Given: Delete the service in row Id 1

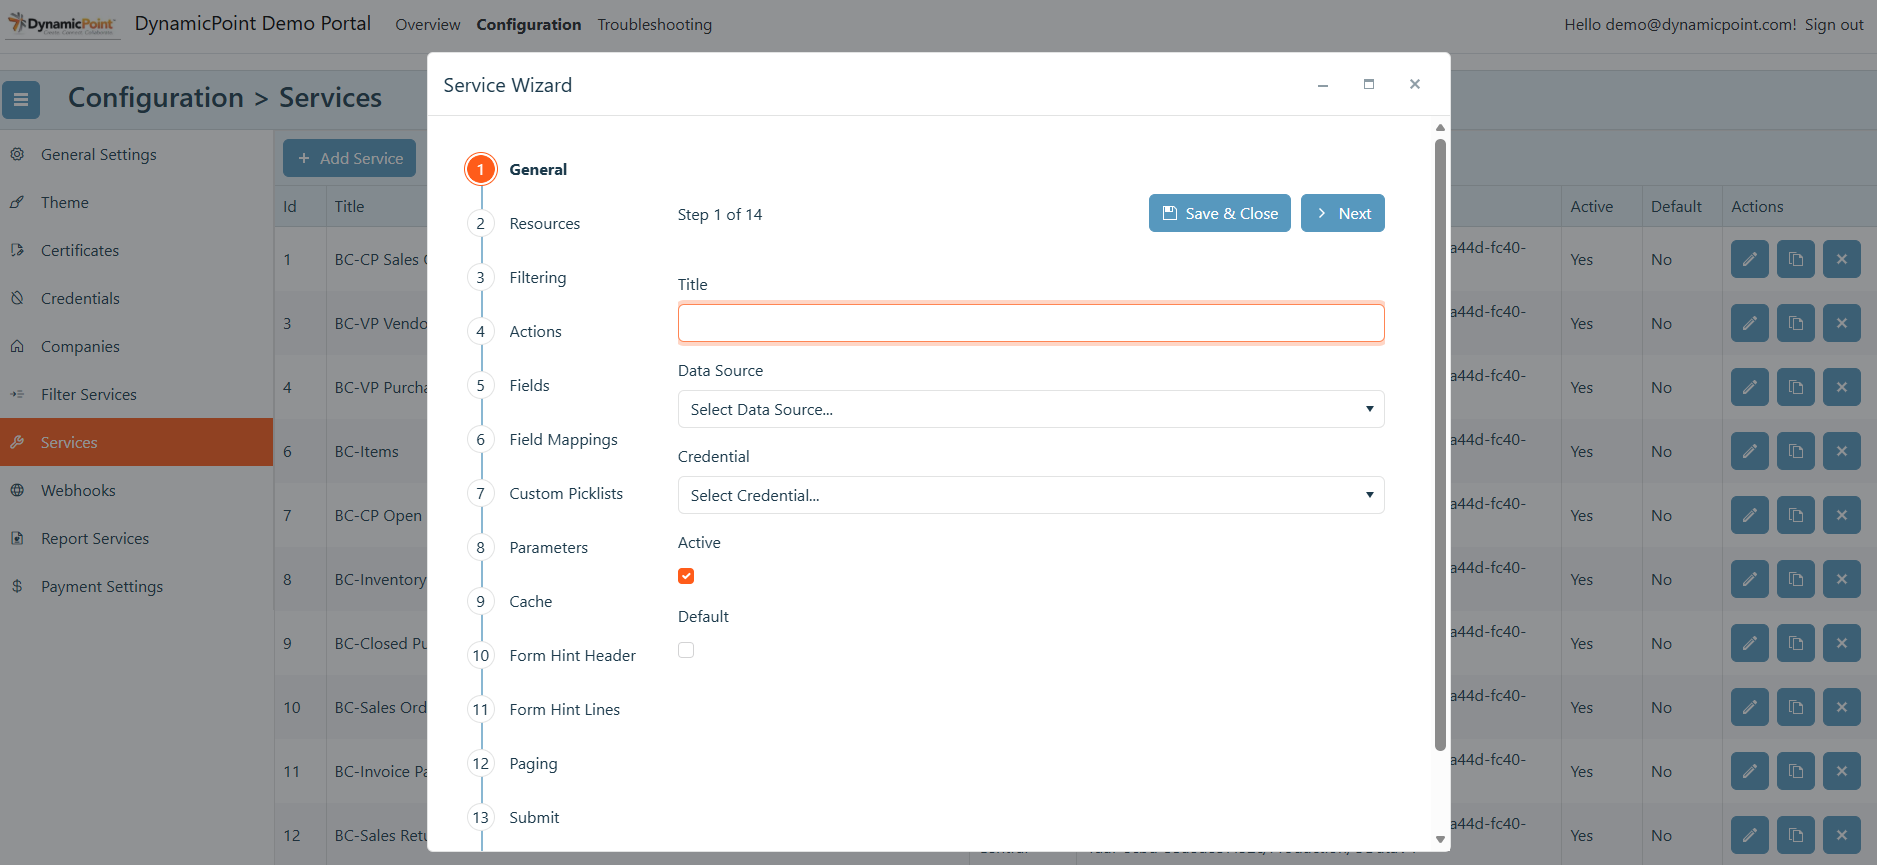Looking at the screenshot, I should tap(1841, 259).
